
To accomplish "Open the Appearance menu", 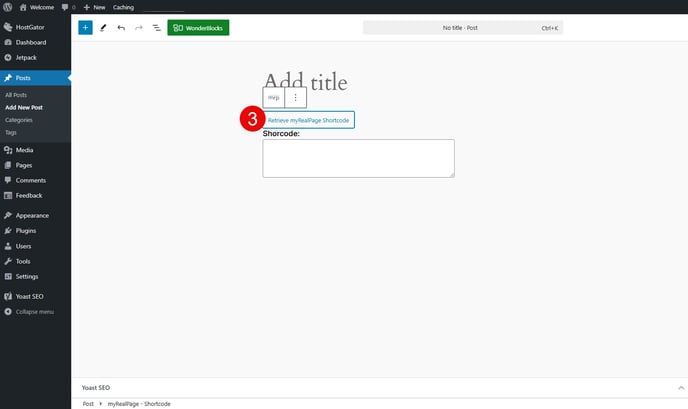I will point(35,215).
